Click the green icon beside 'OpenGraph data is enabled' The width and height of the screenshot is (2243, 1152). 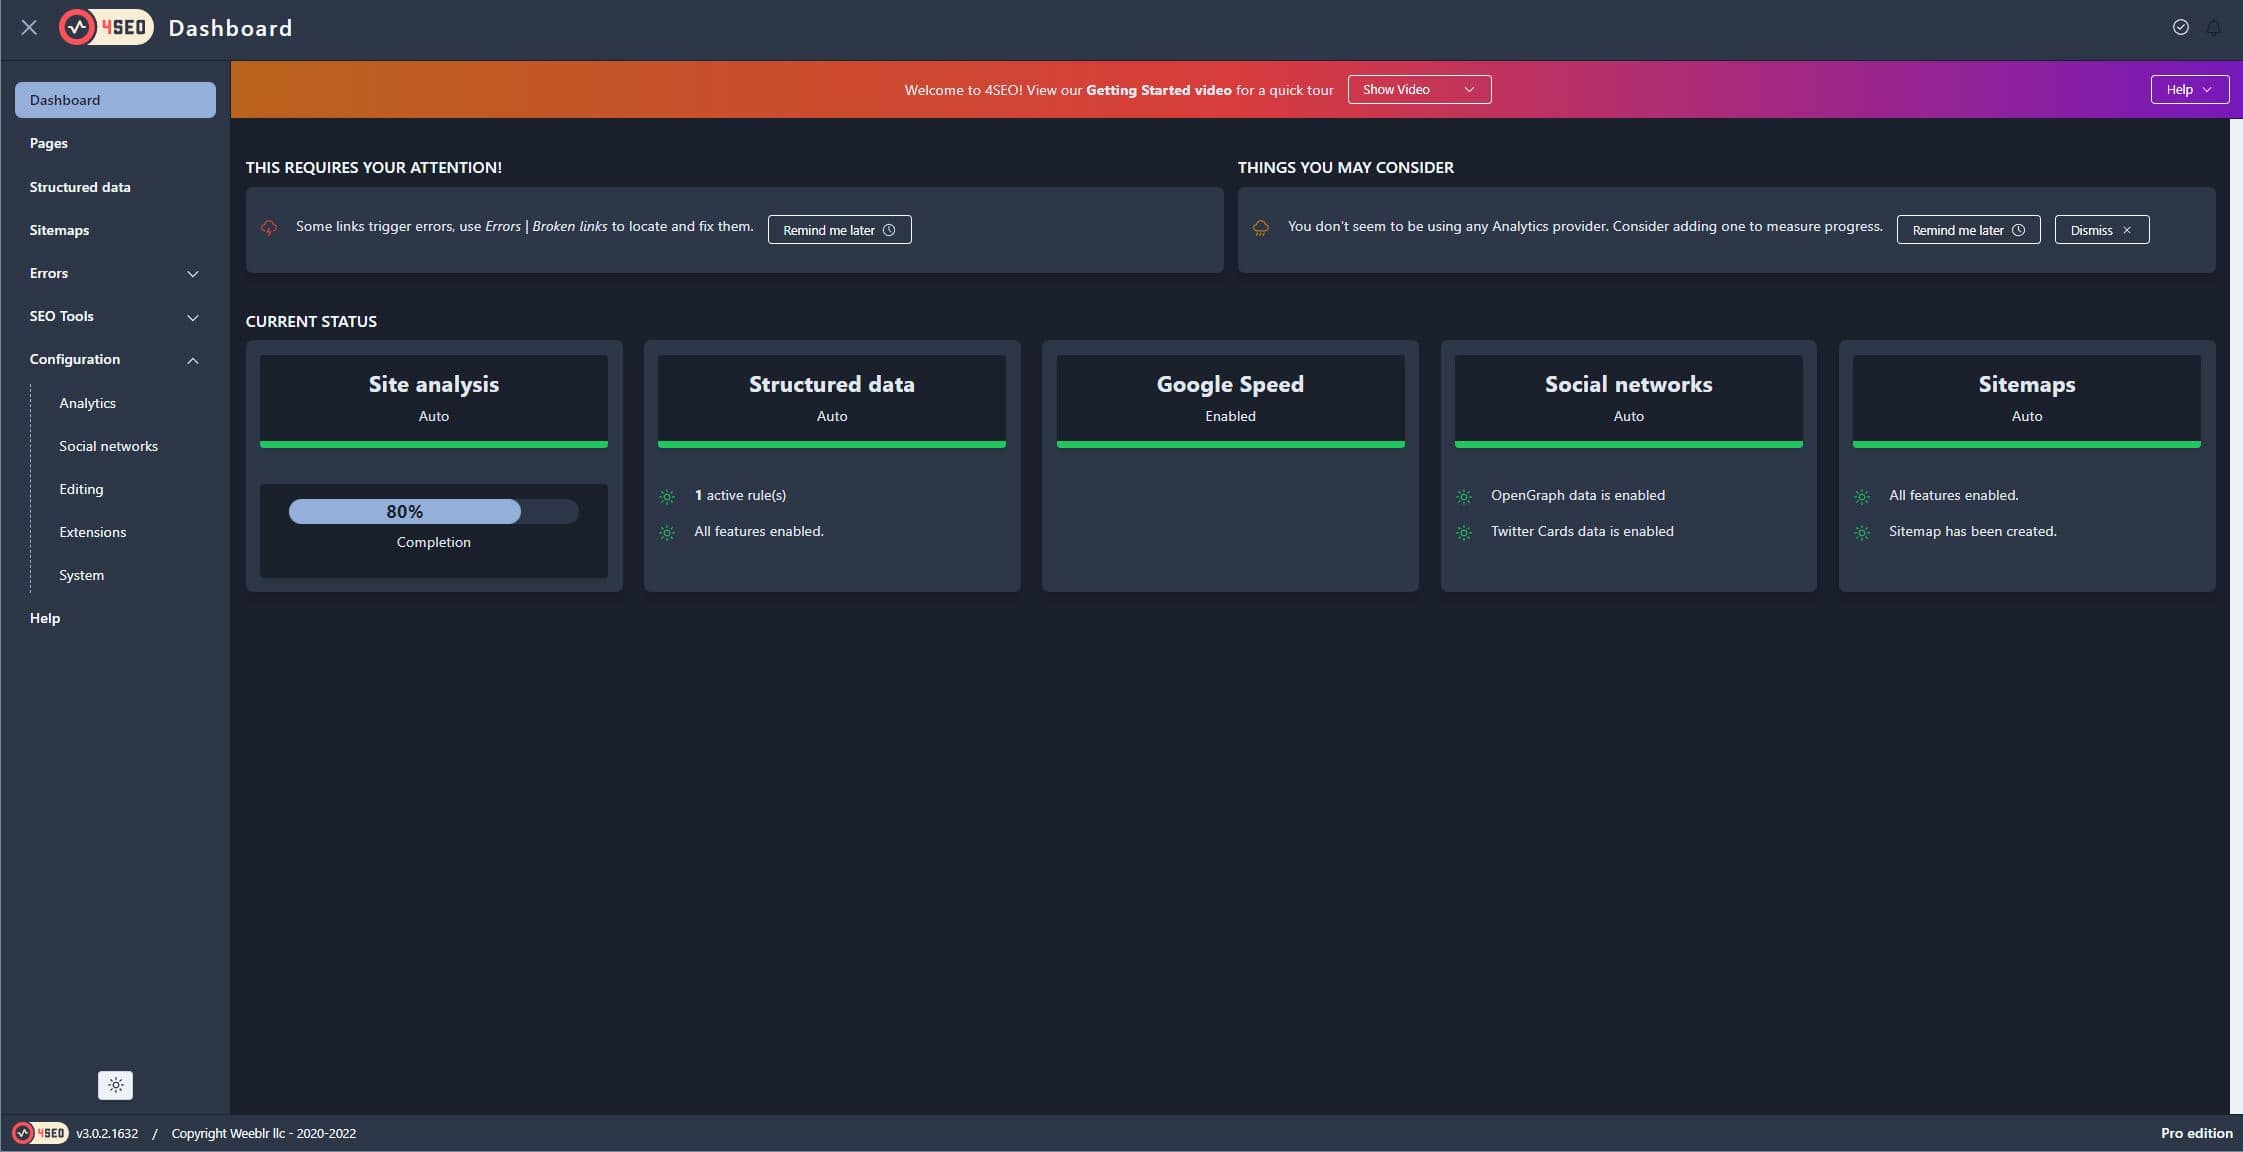pos(1464,497)
